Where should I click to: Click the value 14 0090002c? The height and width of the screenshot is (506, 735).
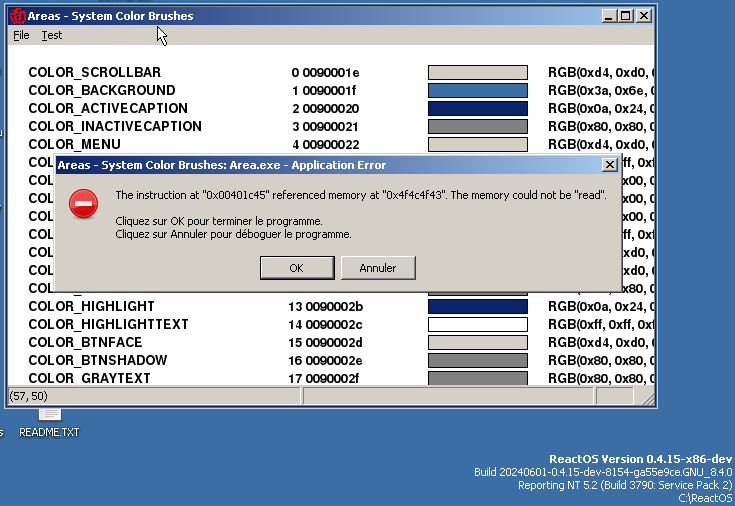tap(325, 325)
